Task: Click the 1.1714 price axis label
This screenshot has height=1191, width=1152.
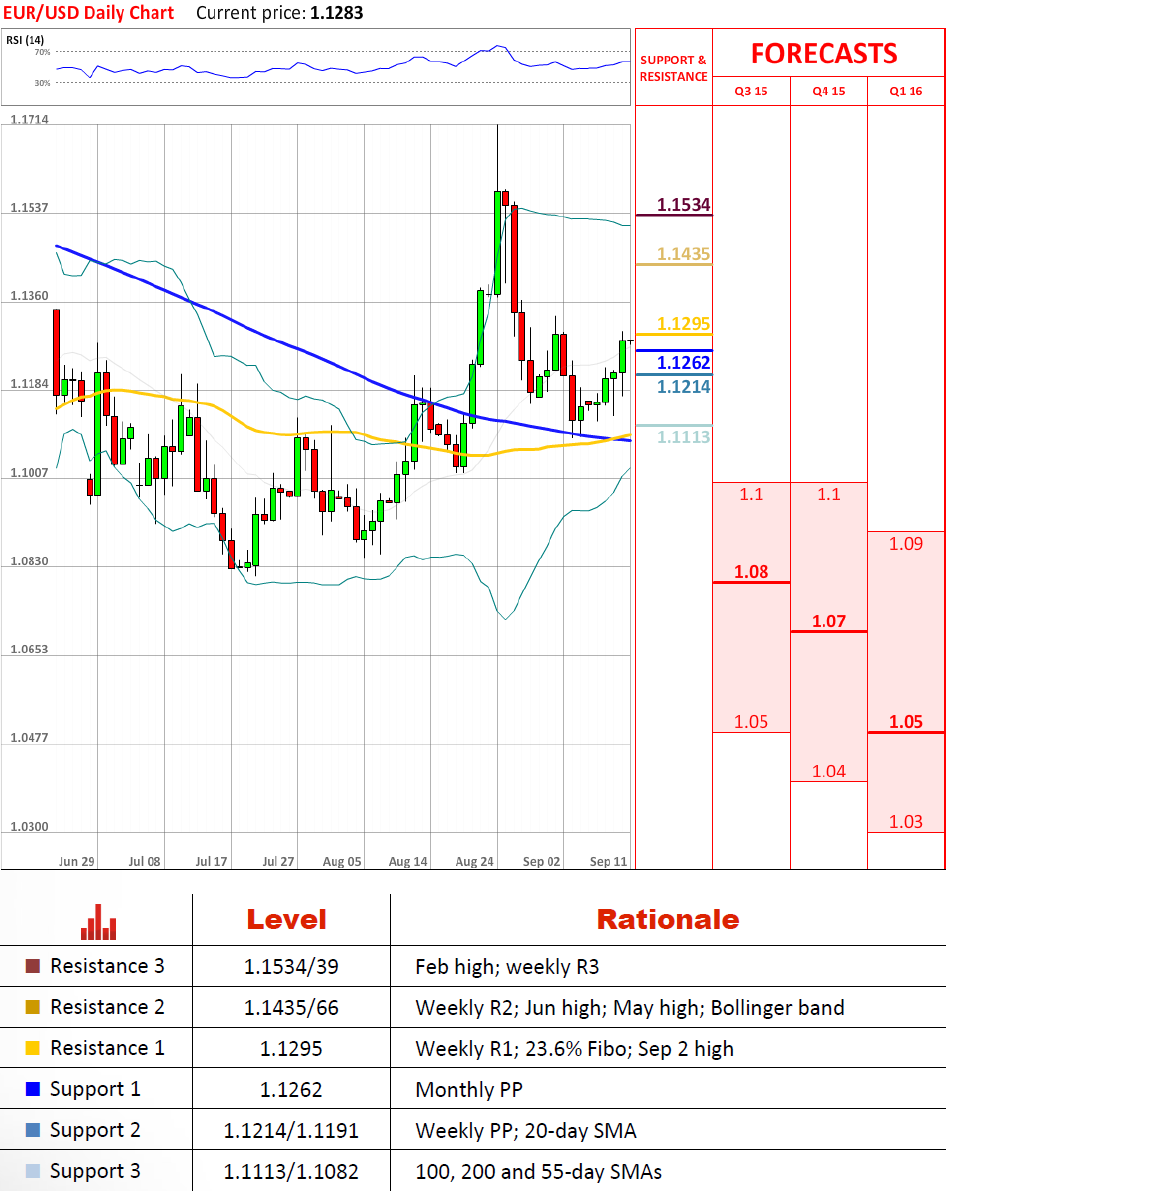Action: coord(30,119)
